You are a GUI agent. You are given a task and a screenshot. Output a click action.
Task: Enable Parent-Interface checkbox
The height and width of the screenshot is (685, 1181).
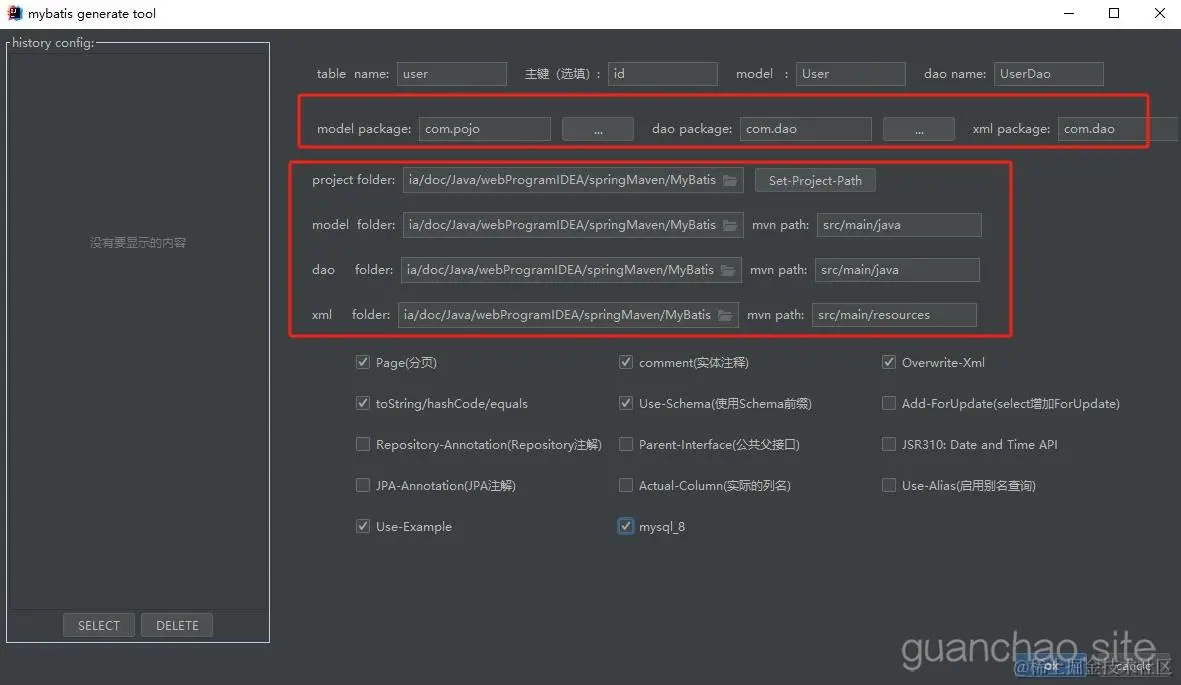[x=626, y=445]
